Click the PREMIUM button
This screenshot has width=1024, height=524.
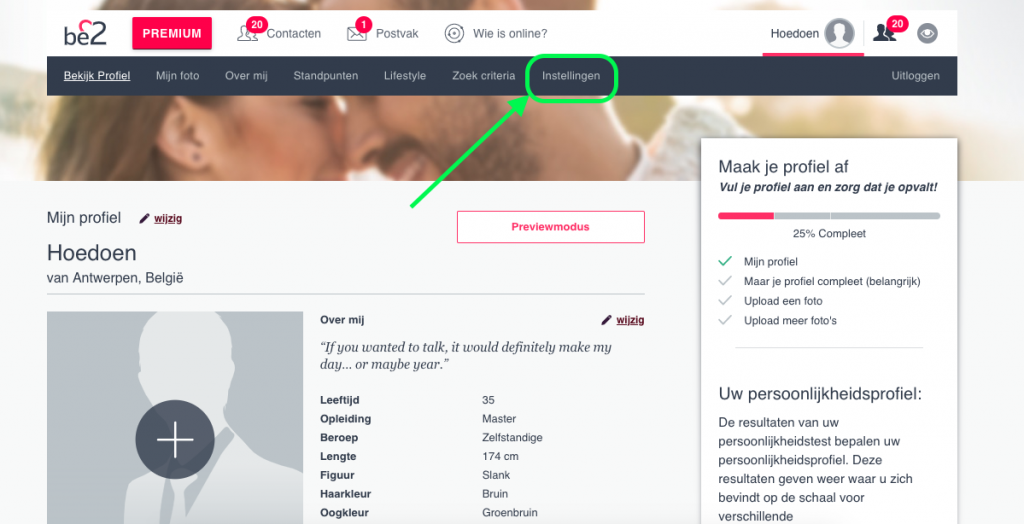tap(172, 33)
